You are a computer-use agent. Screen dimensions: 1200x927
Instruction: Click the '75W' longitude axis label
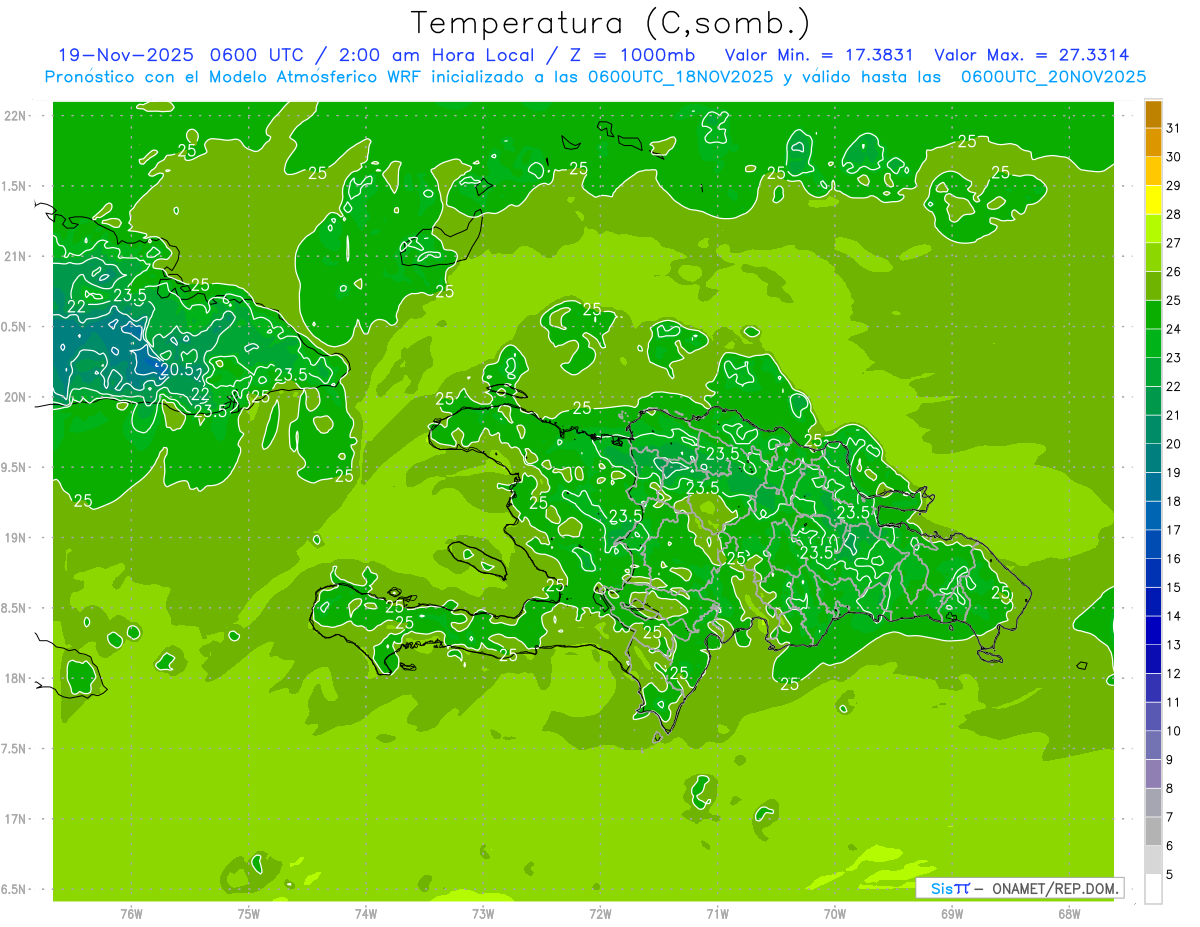[x=249, y=913]
